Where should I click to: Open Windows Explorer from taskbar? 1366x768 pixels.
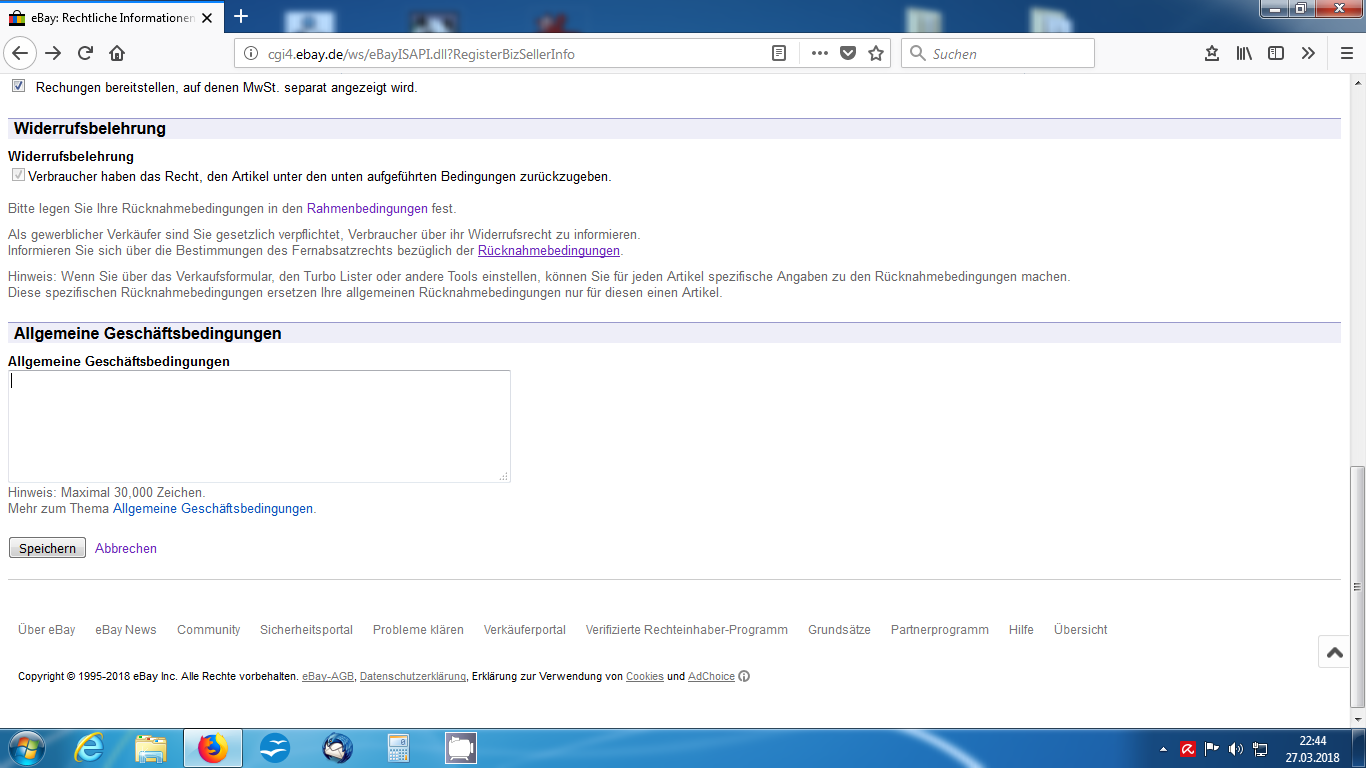pyautogui.click(x=151, y=748)
